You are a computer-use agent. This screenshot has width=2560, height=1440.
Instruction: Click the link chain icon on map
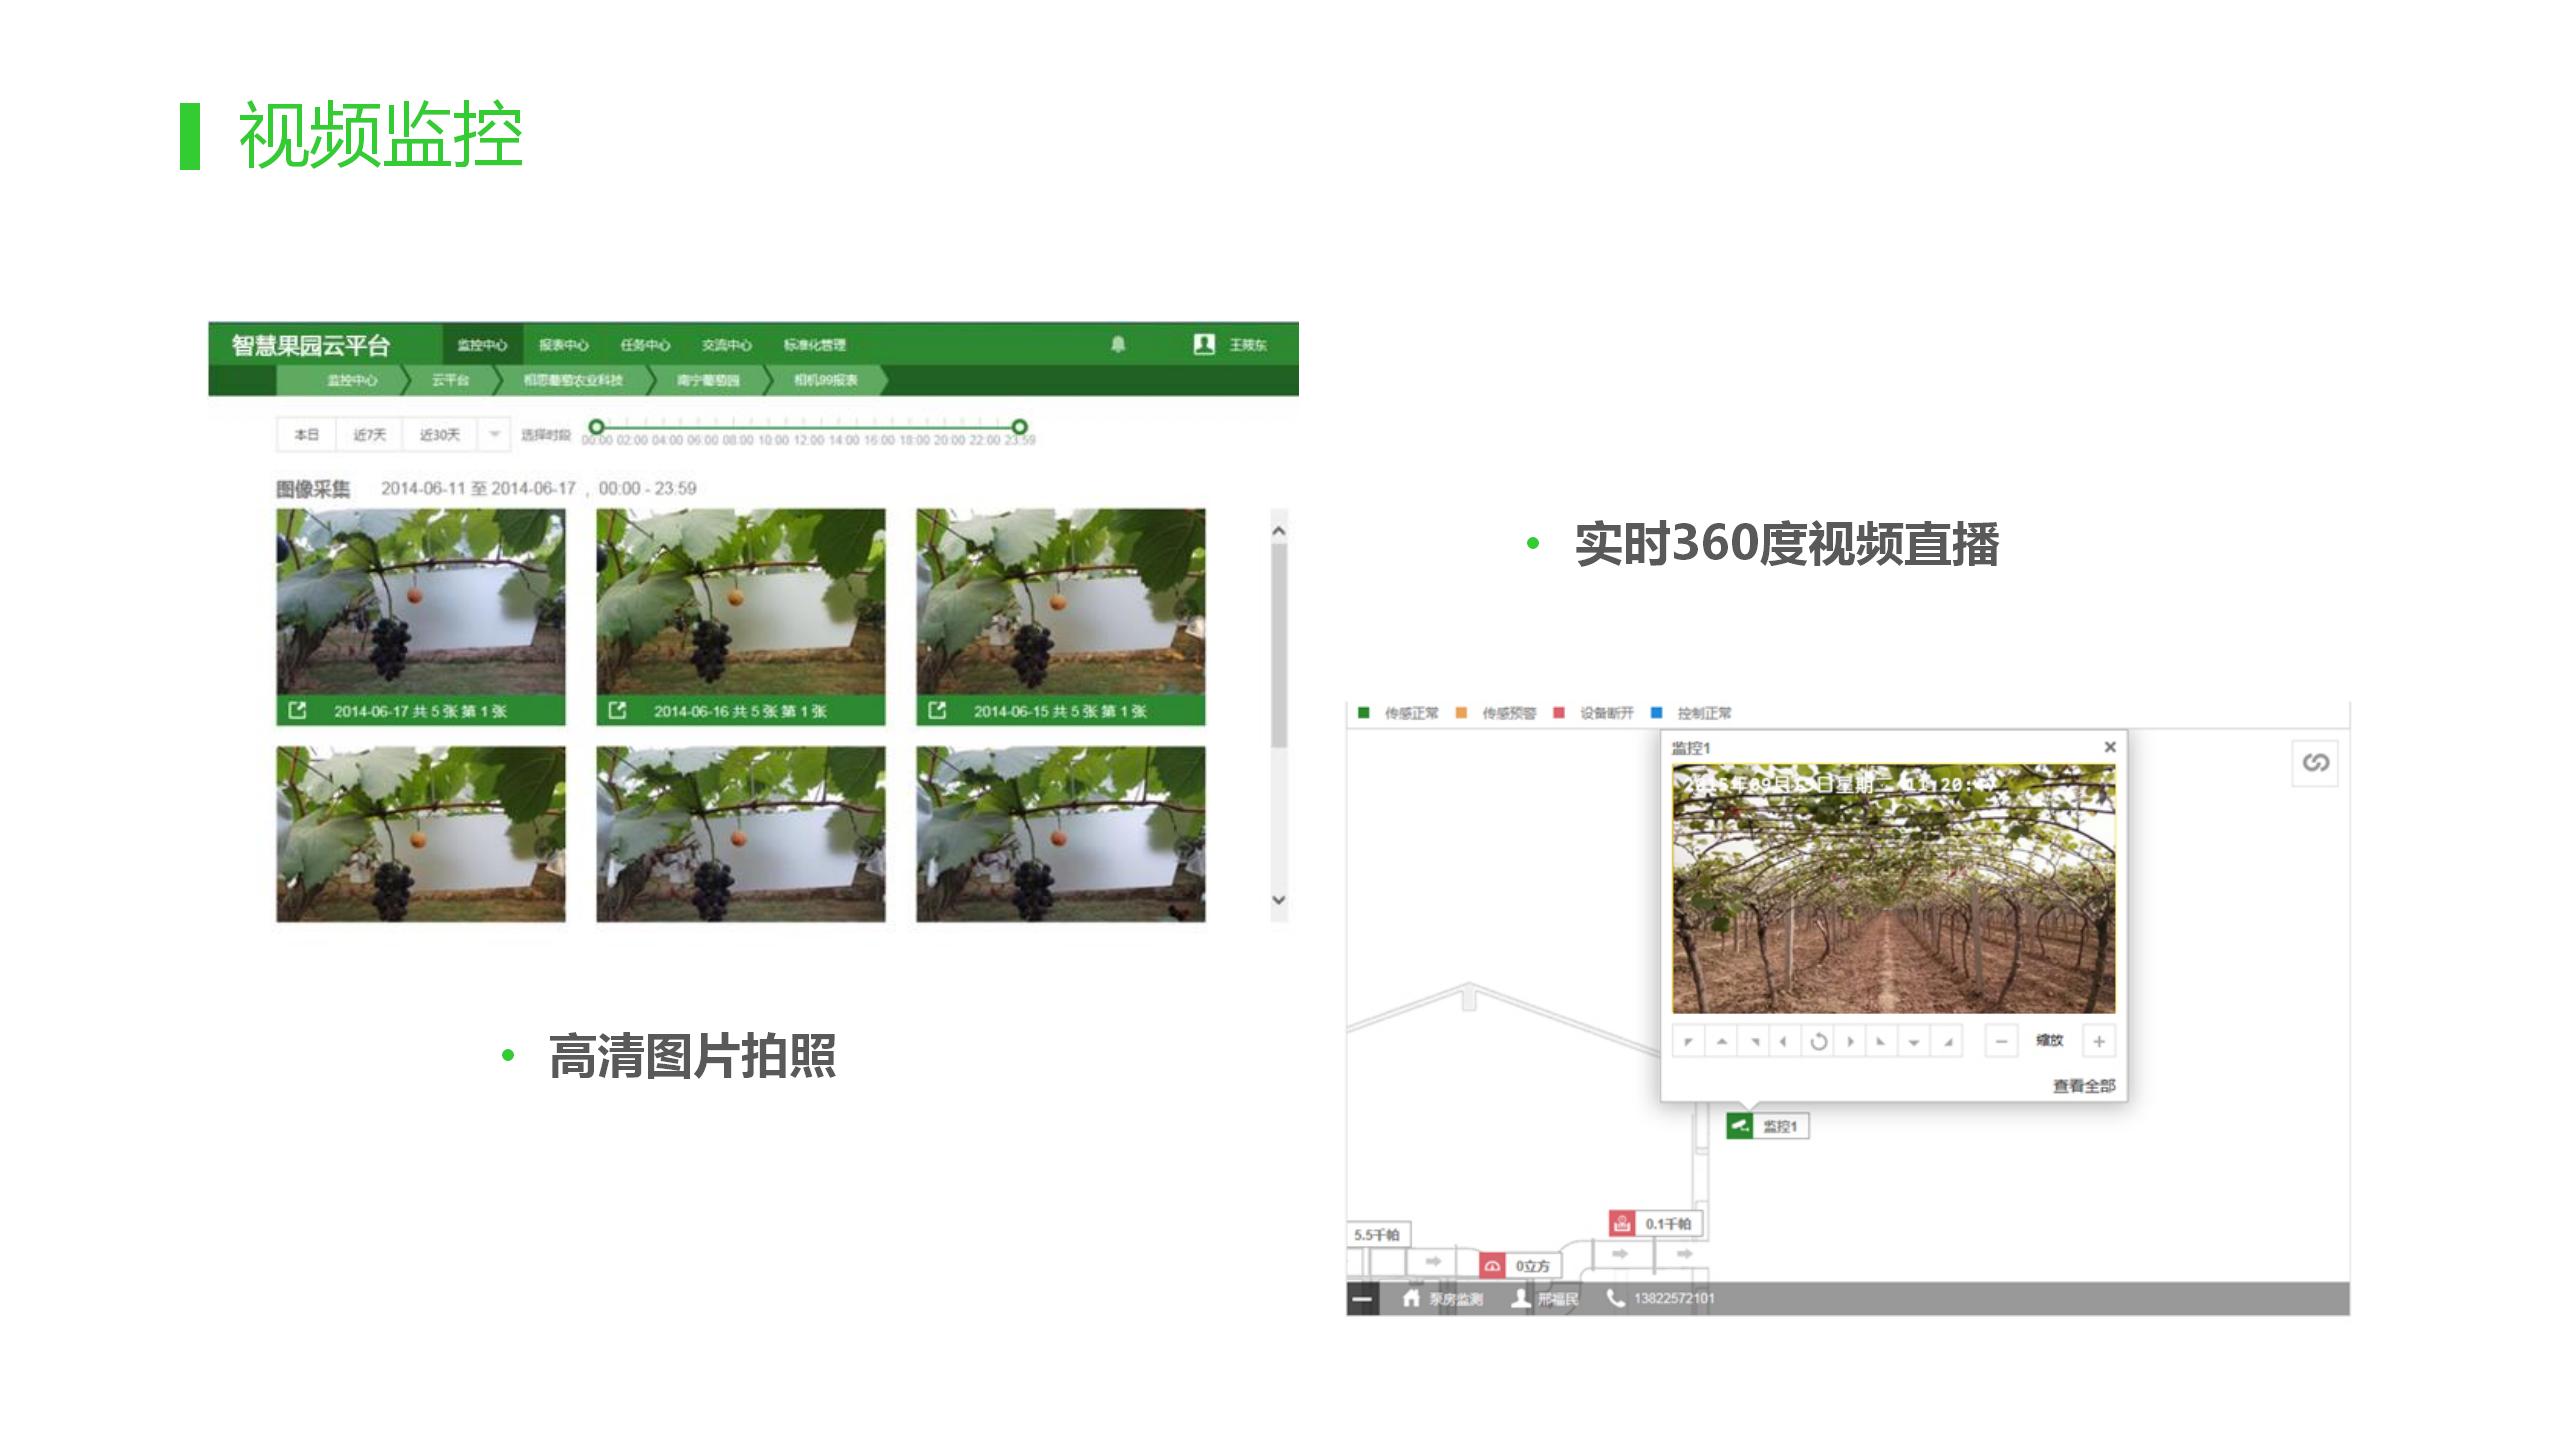2315,763
